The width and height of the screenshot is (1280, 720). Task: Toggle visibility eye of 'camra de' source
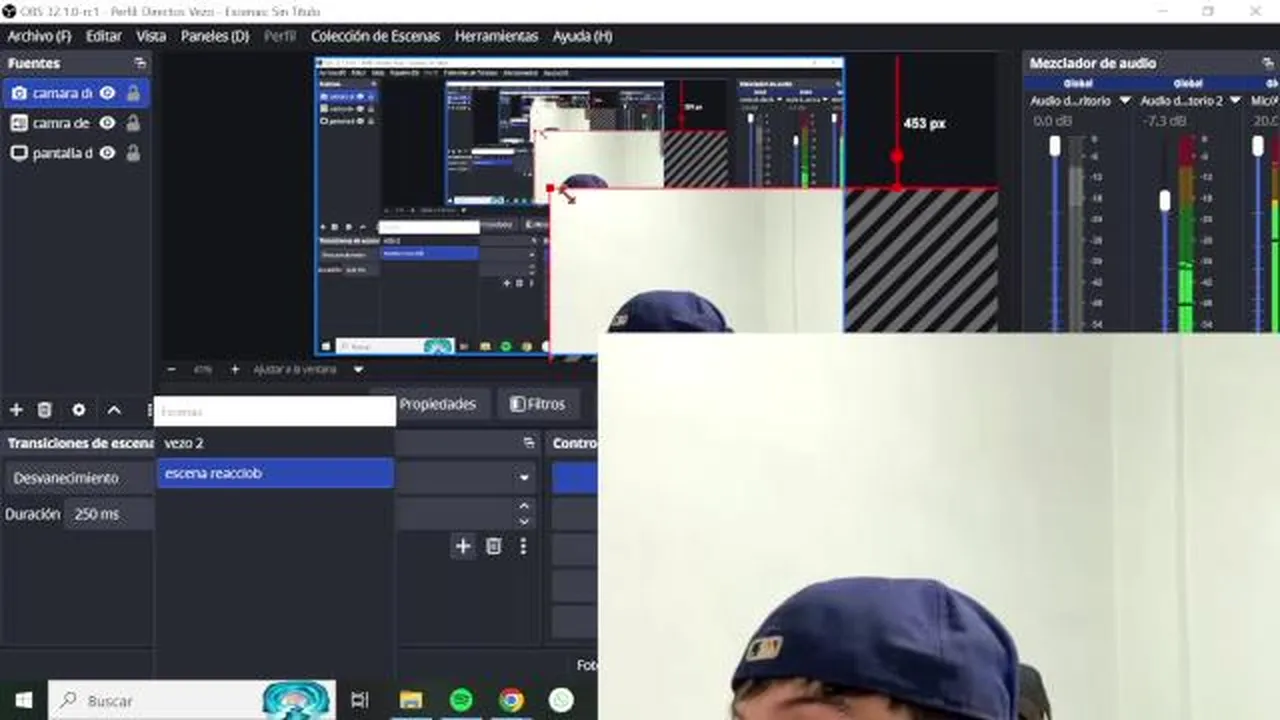(107, 123)
